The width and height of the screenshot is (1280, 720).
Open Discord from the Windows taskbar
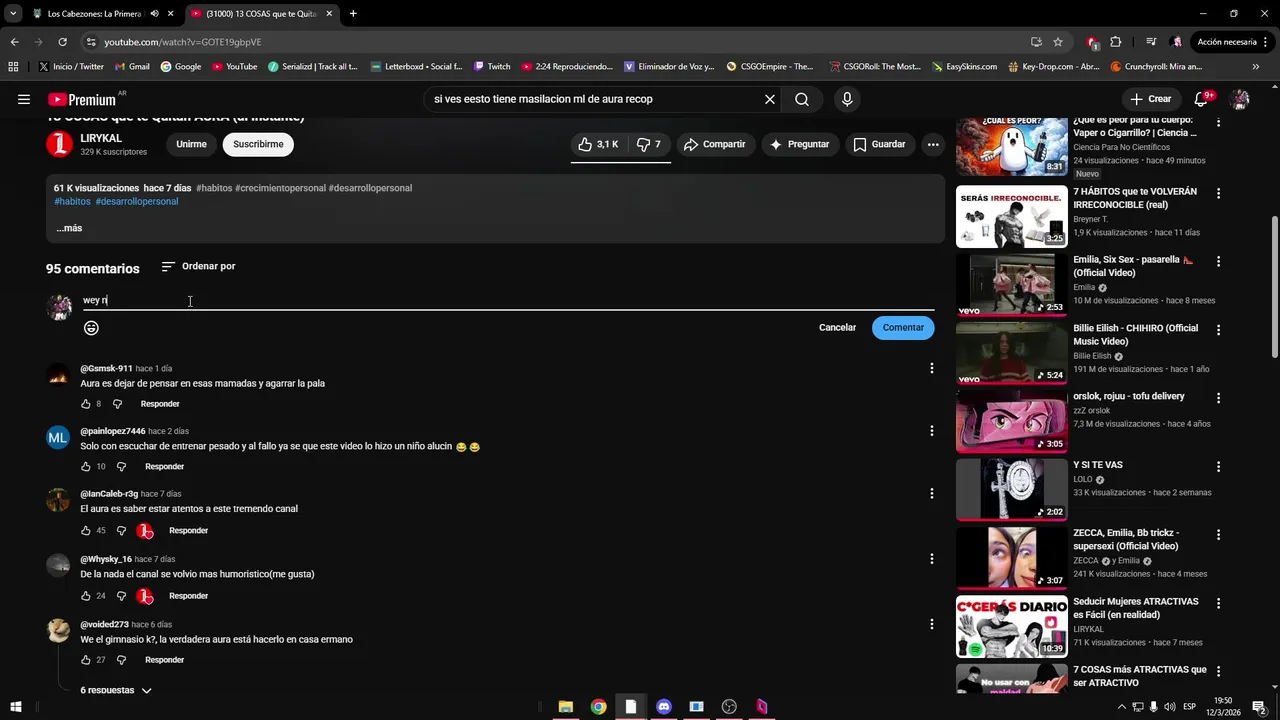coord(663,707)
